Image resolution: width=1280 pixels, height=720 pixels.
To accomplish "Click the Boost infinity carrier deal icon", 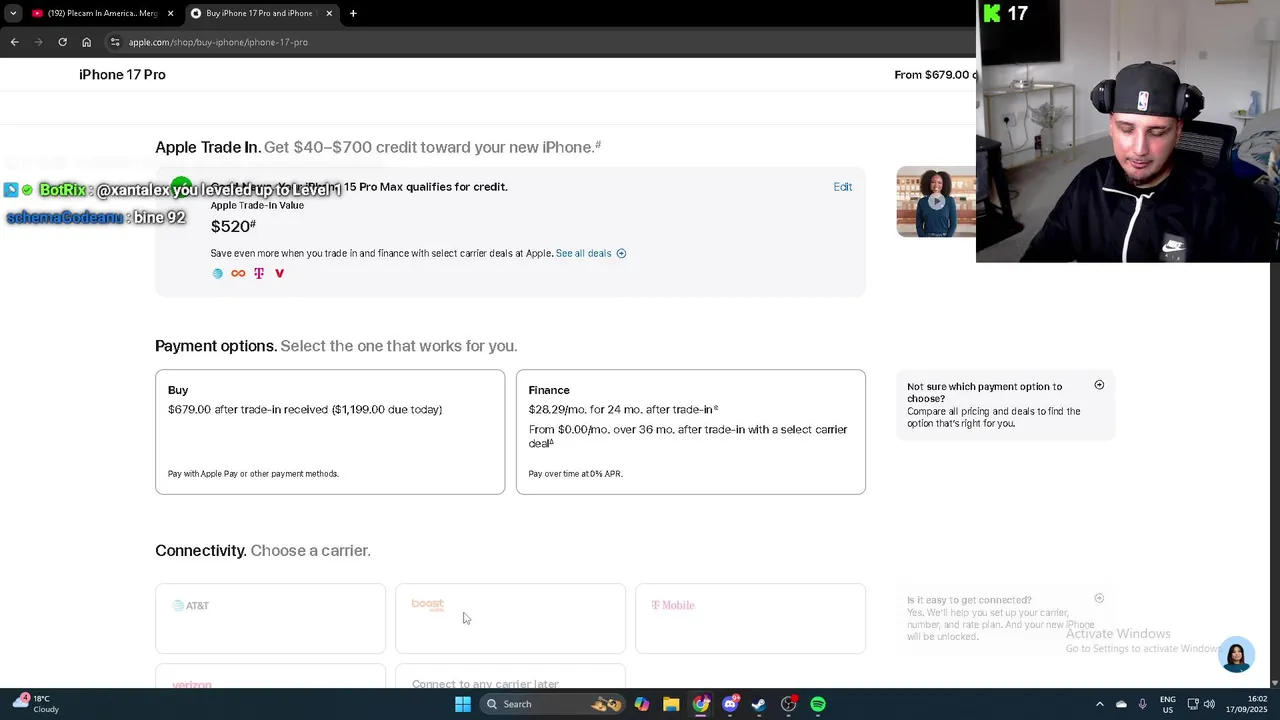I will click(238, 273).
